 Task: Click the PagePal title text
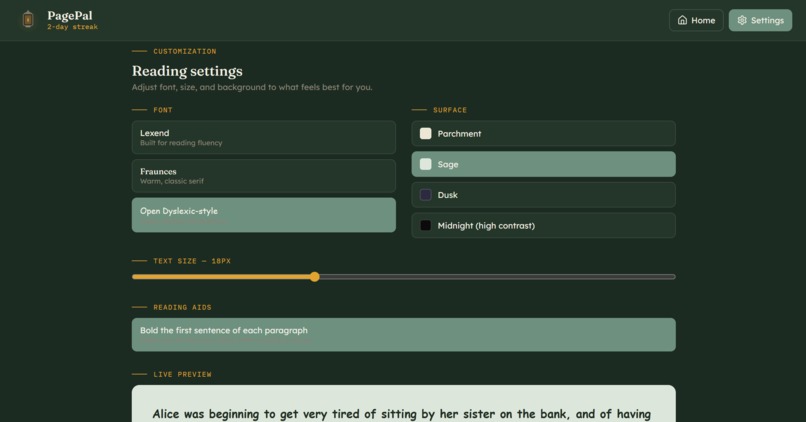70,15
